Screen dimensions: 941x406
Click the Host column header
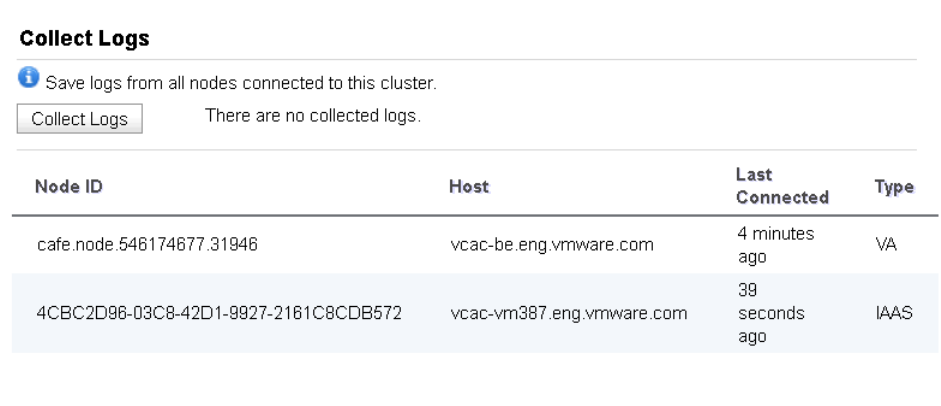[x=469, y=187]
